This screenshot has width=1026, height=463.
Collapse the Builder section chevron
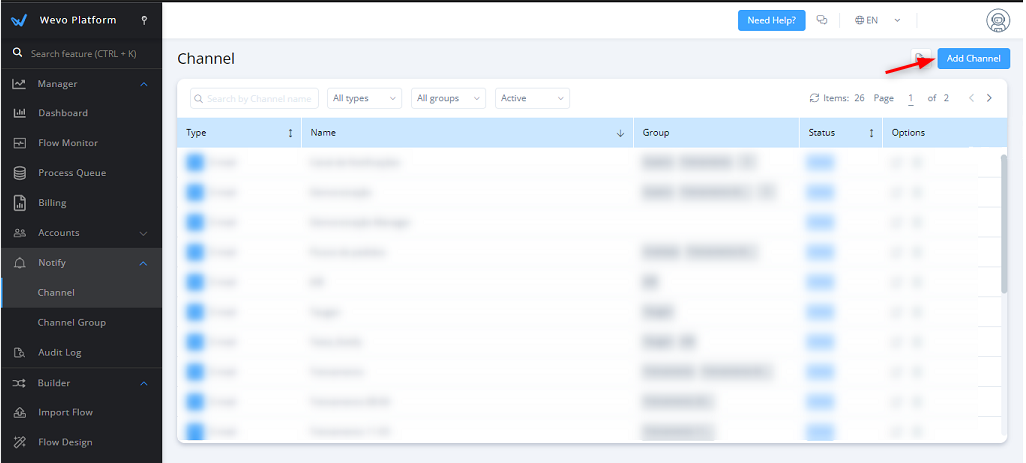145,383
